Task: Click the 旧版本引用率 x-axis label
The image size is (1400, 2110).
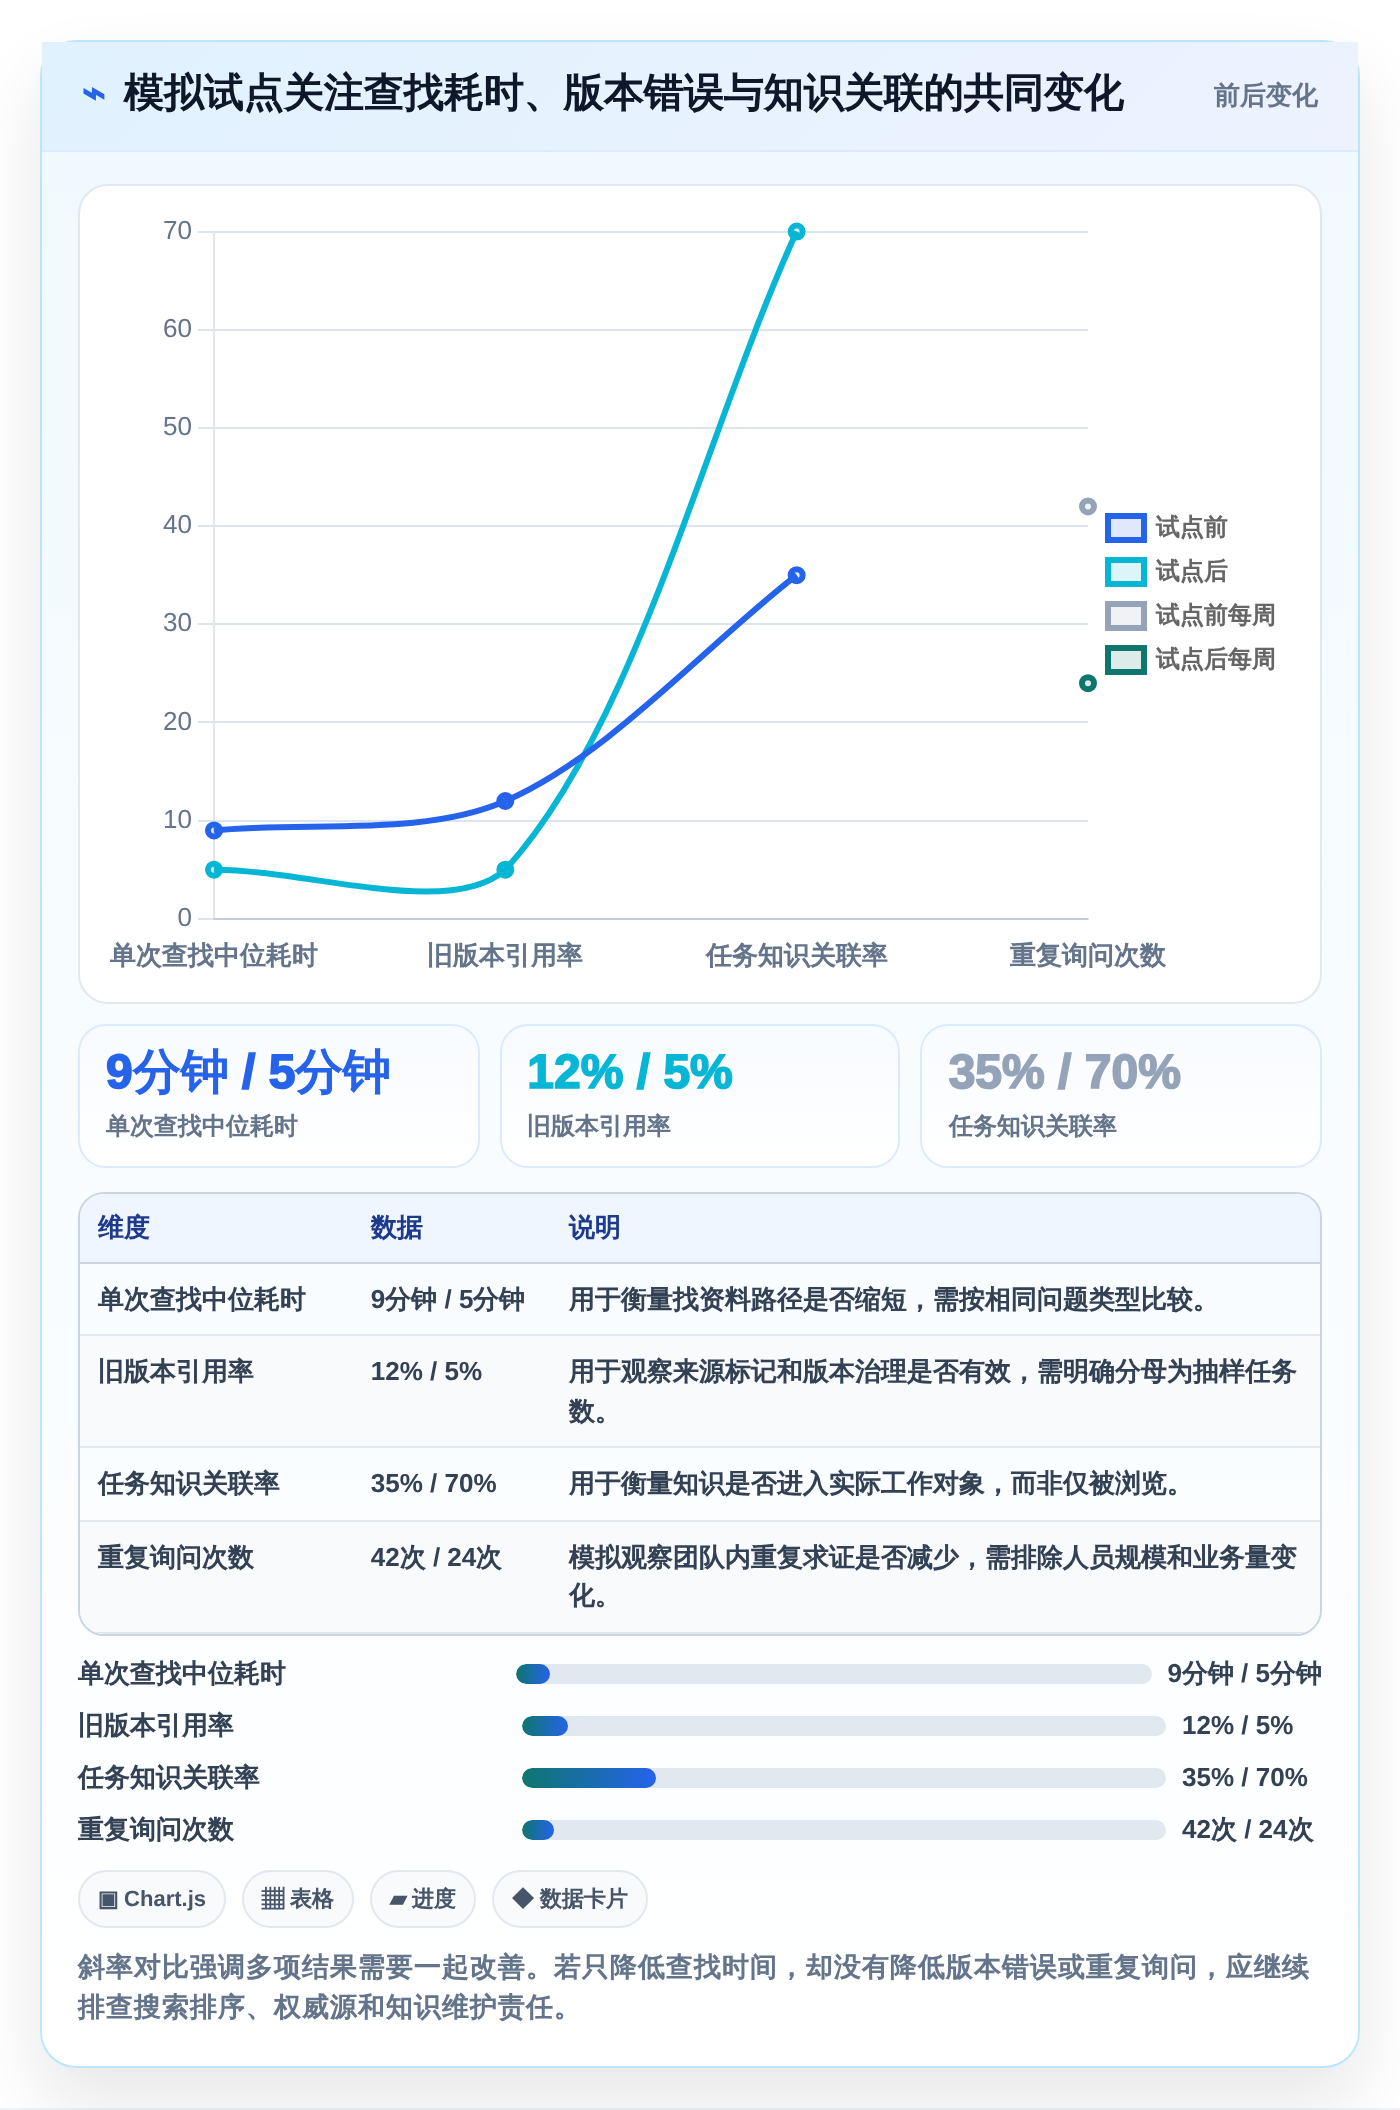Action: [505, 955]
